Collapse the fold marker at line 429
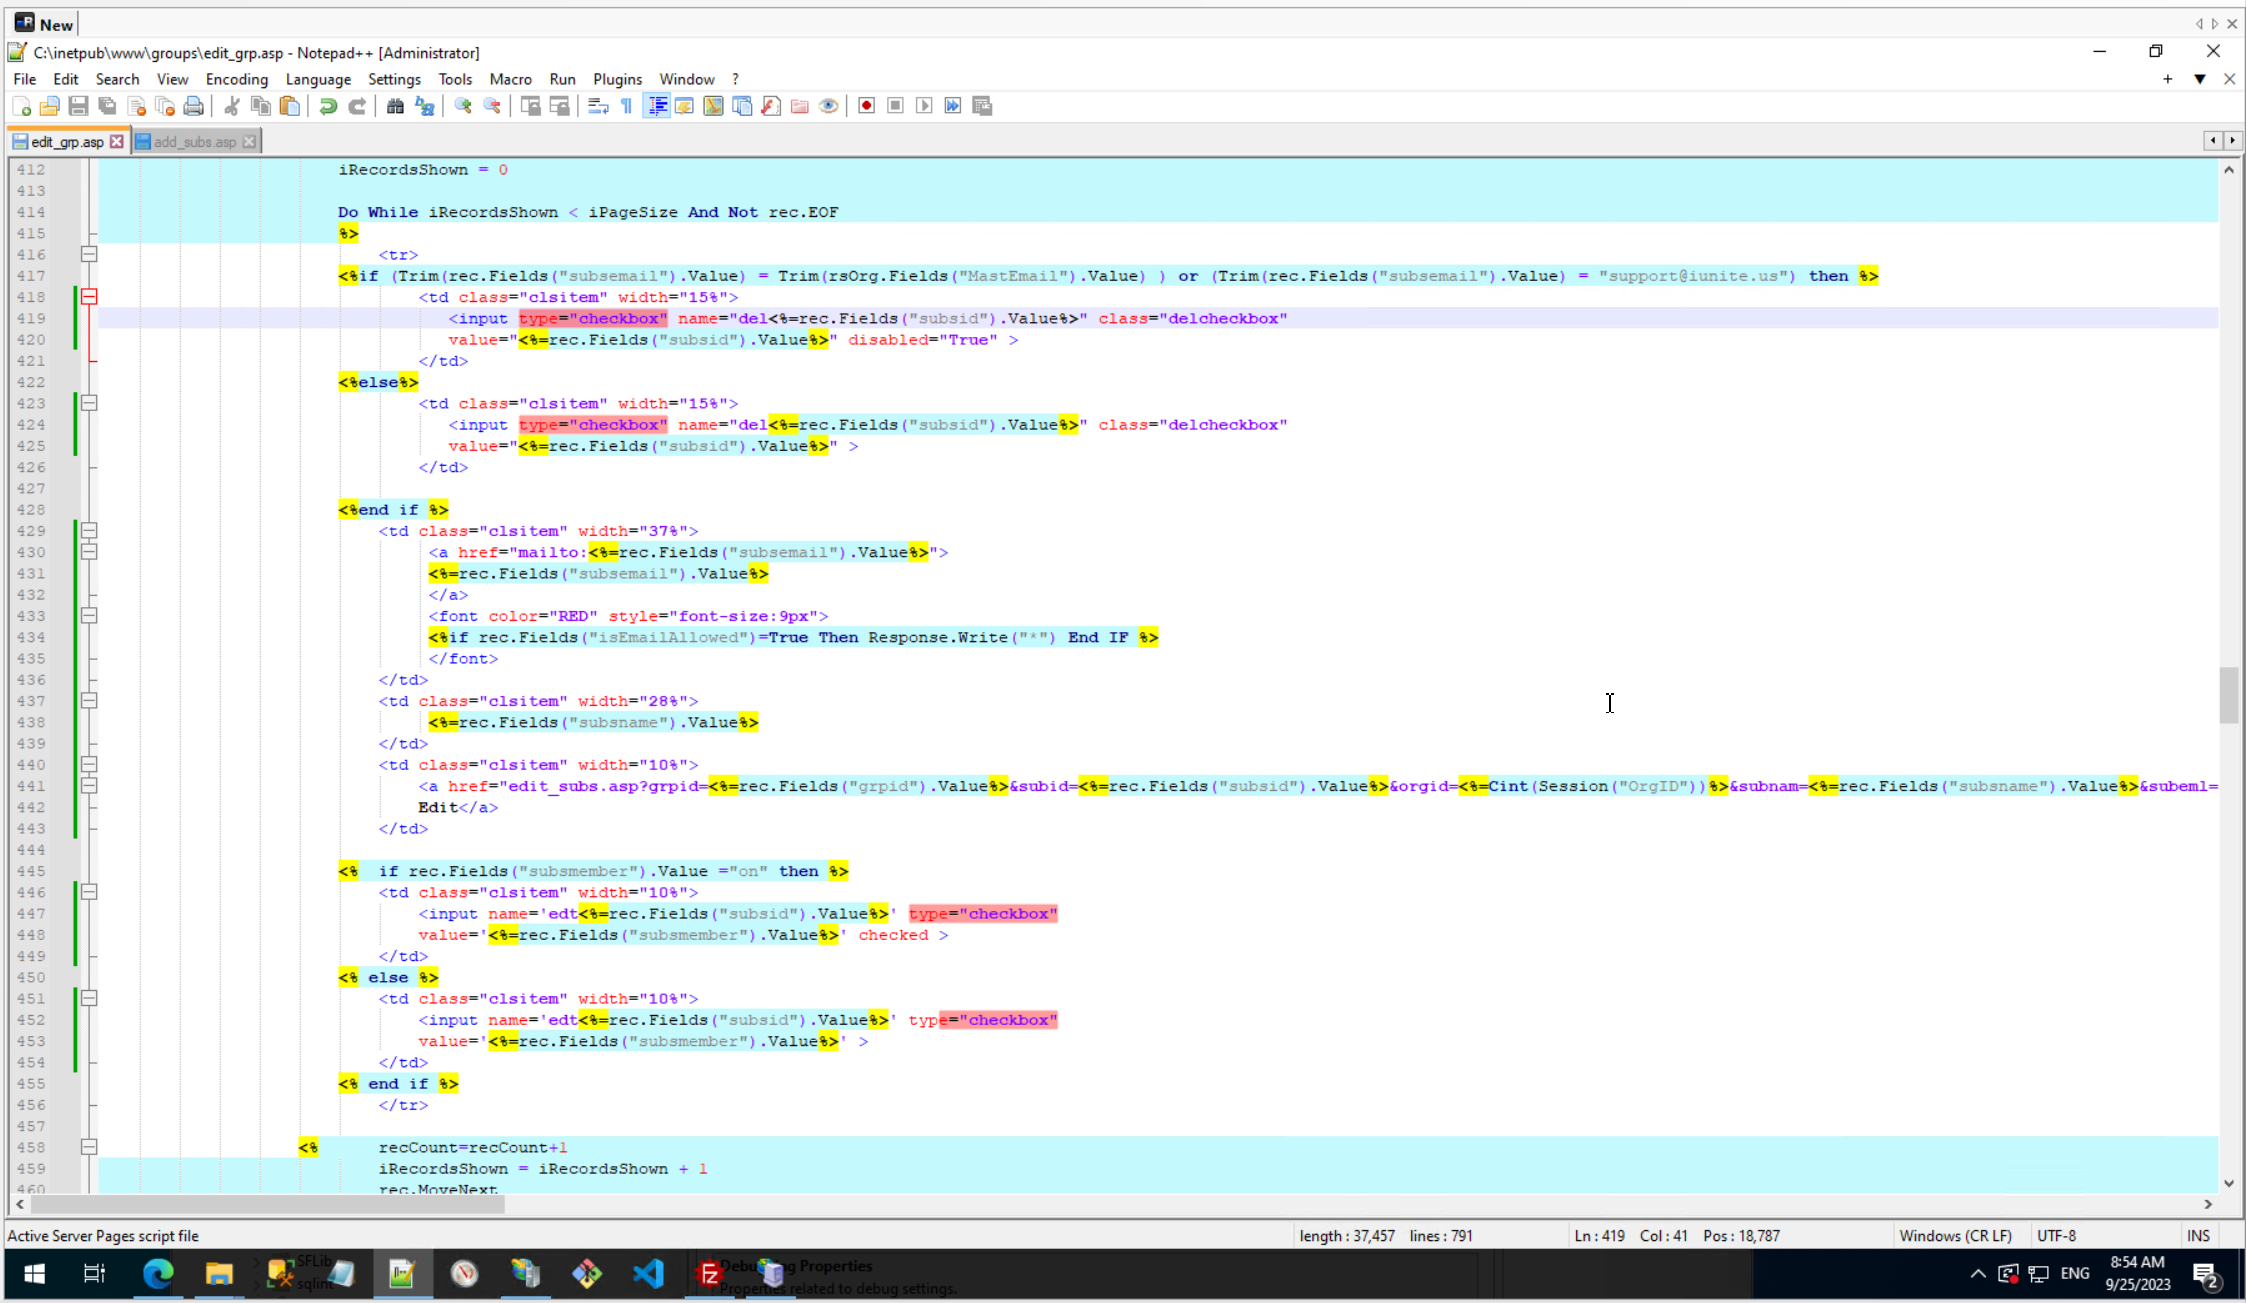 (x=89, y=531)
